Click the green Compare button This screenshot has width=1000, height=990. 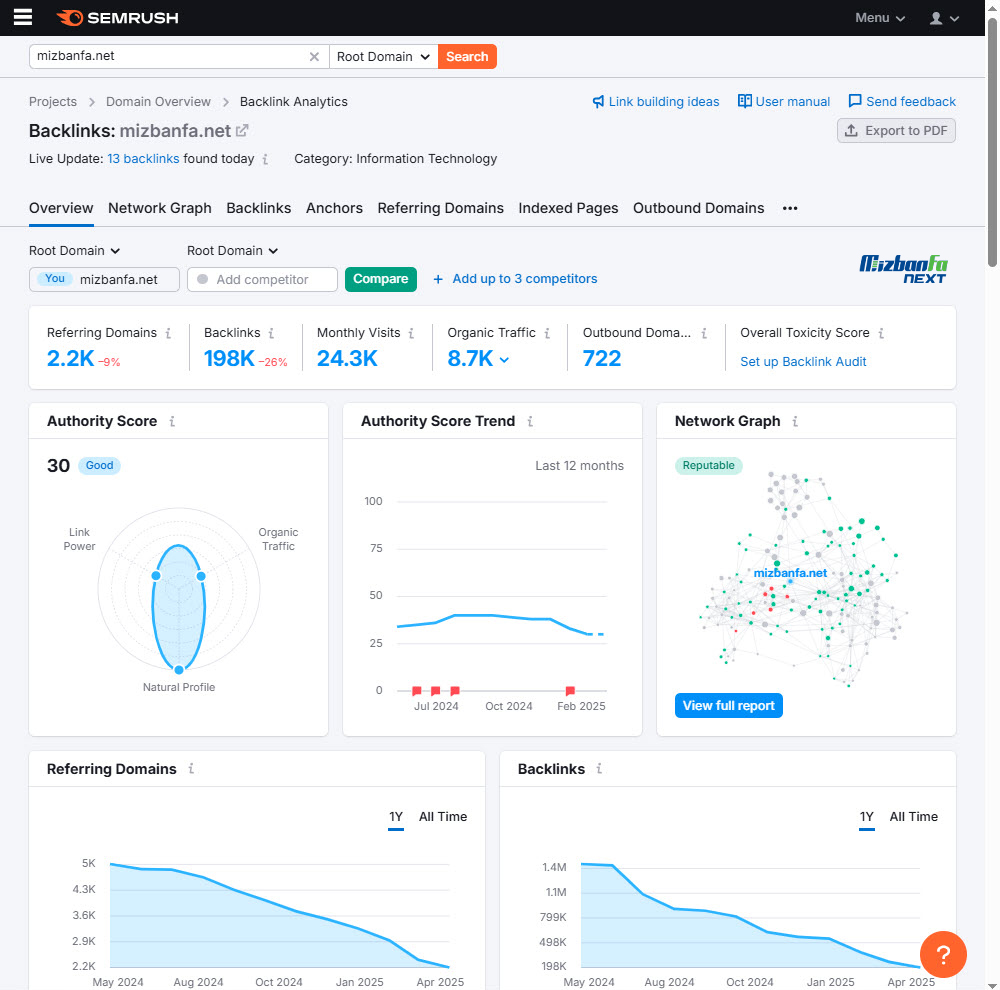pyautogui.click(x=381, y=279)
